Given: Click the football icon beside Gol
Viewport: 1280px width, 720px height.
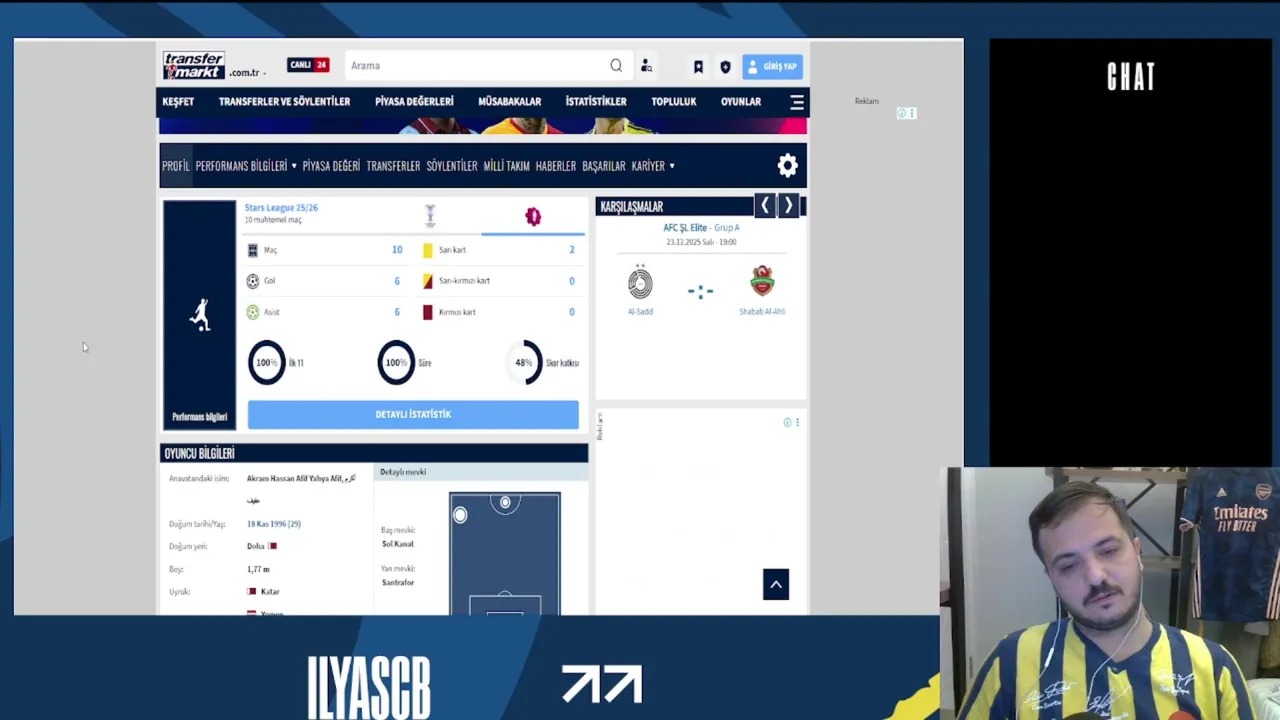Looking at the screenshot, I should 252,281.
